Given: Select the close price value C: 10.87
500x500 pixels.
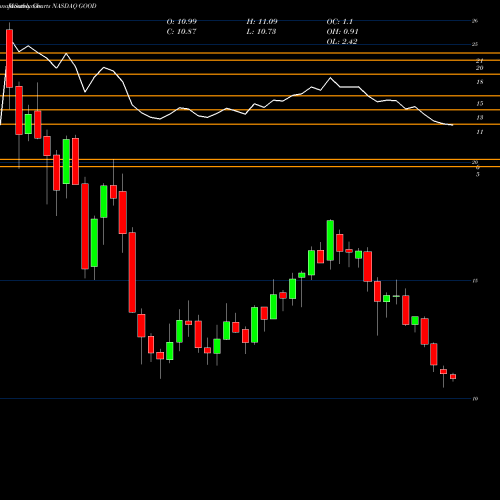Looking at the screenshot, I should coord(181,32).
